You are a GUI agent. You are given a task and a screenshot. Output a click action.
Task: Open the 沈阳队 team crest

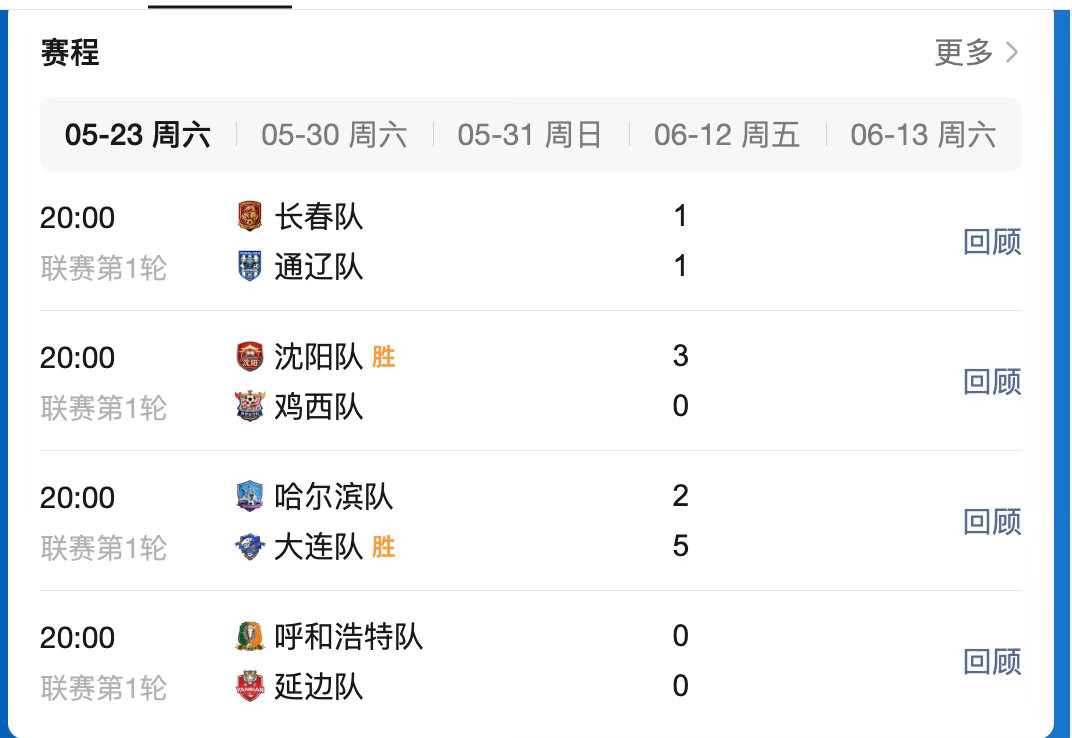coord(250,356)
